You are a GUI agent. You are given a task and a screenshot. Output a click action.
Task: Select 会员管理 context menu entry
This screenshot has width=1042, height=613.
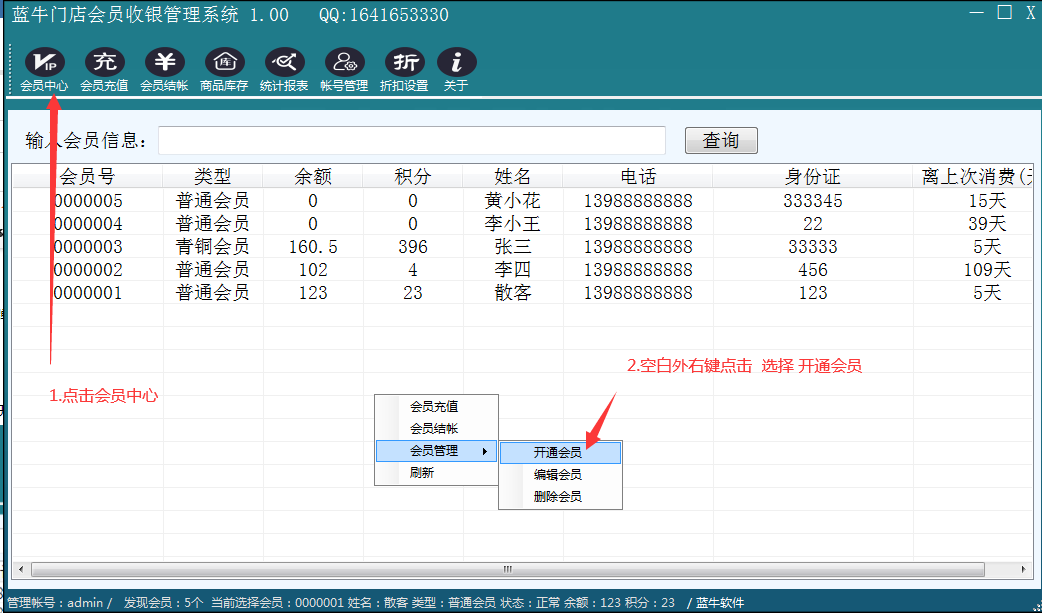(436, 451)
